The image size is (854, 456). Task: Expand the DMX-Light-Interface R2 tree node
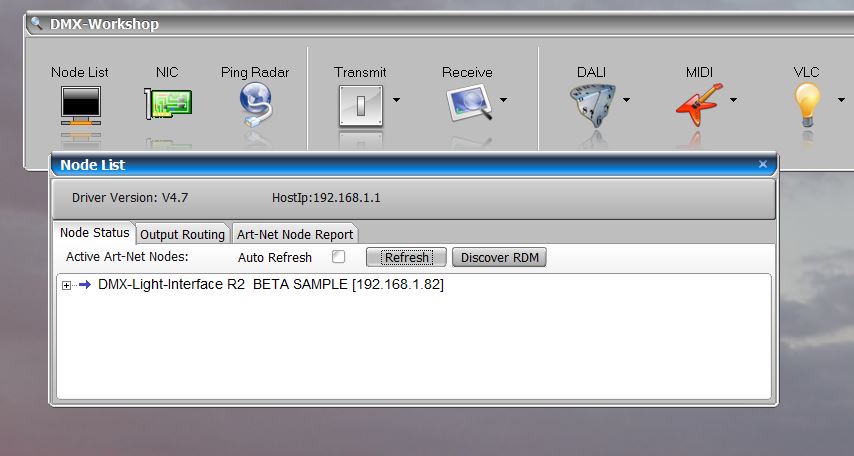pos(67,286)
